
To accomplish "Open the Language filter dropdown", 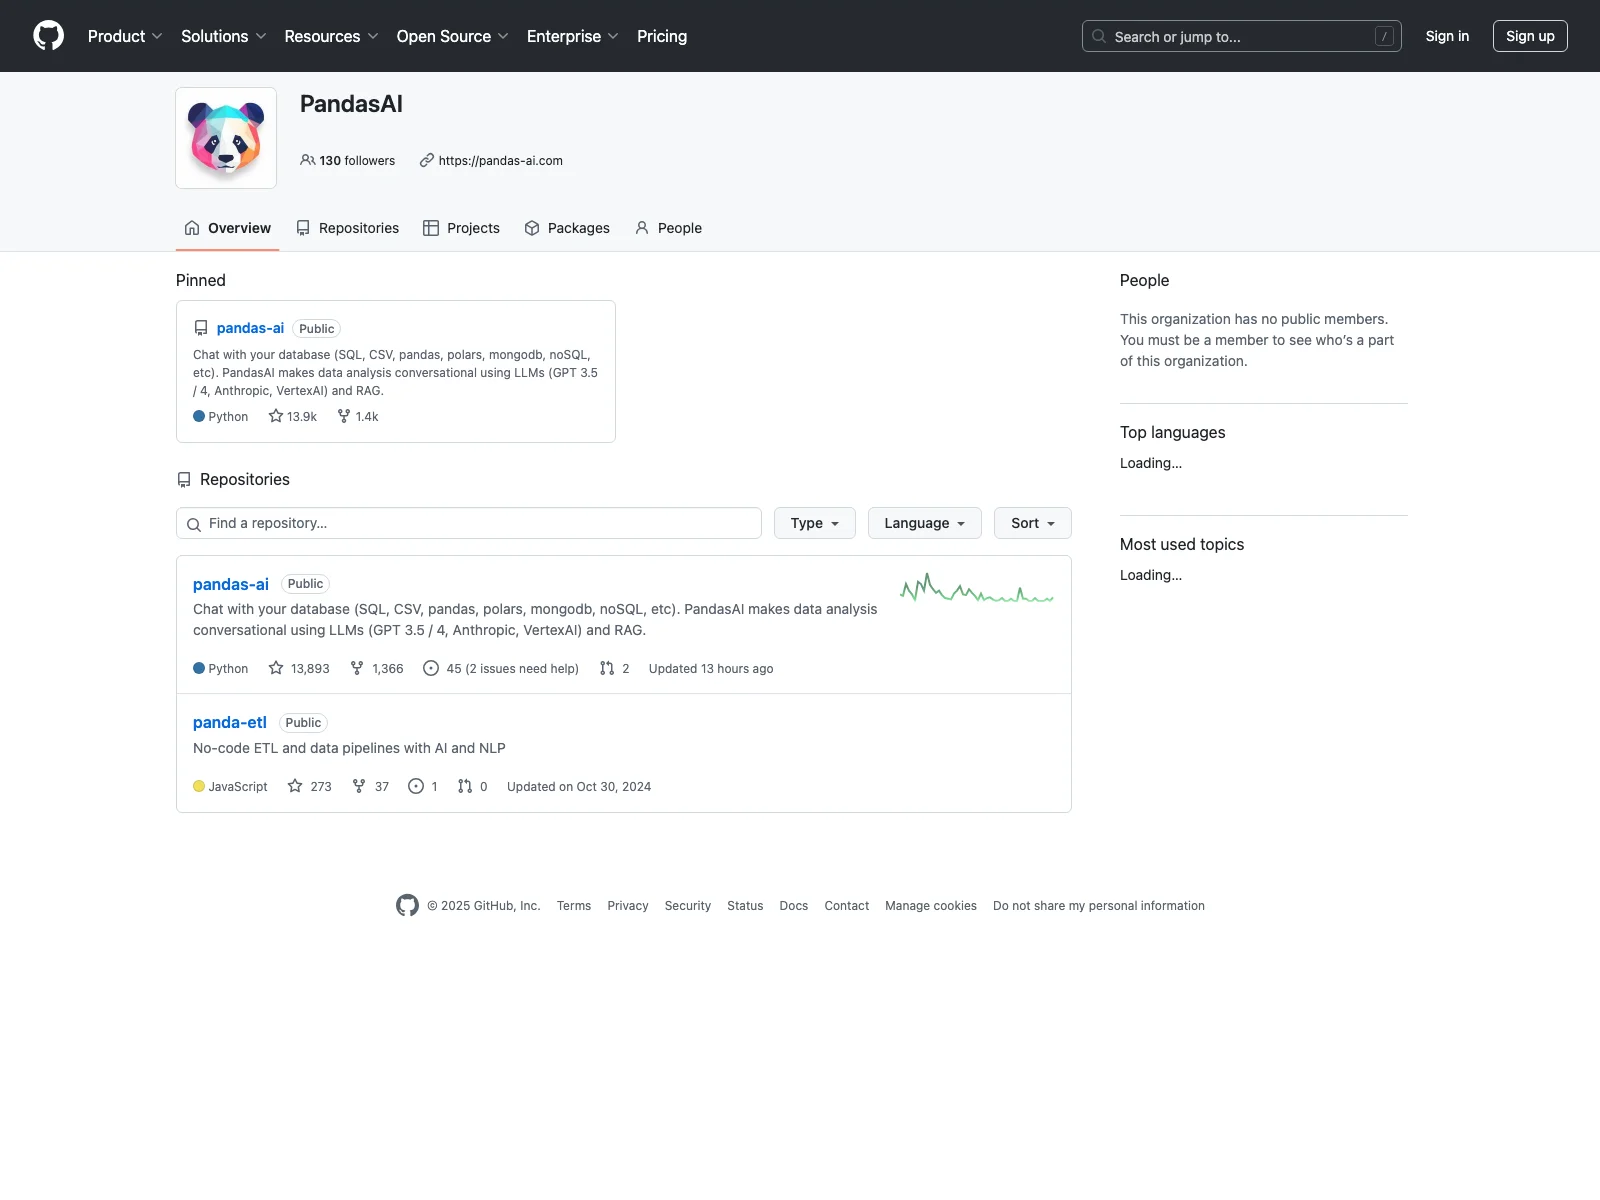I will [925, 523].
